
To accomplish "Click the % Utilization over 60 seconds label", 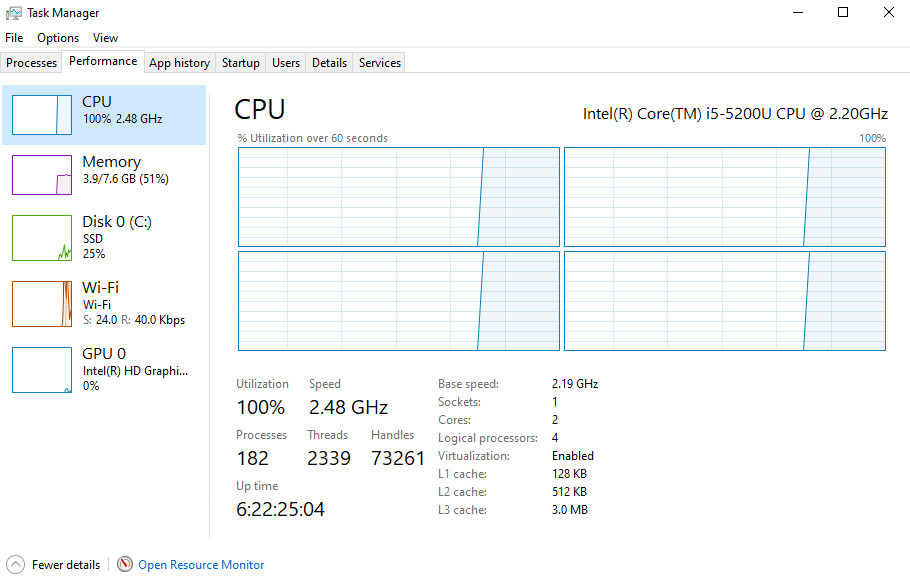I will (312, 138).
